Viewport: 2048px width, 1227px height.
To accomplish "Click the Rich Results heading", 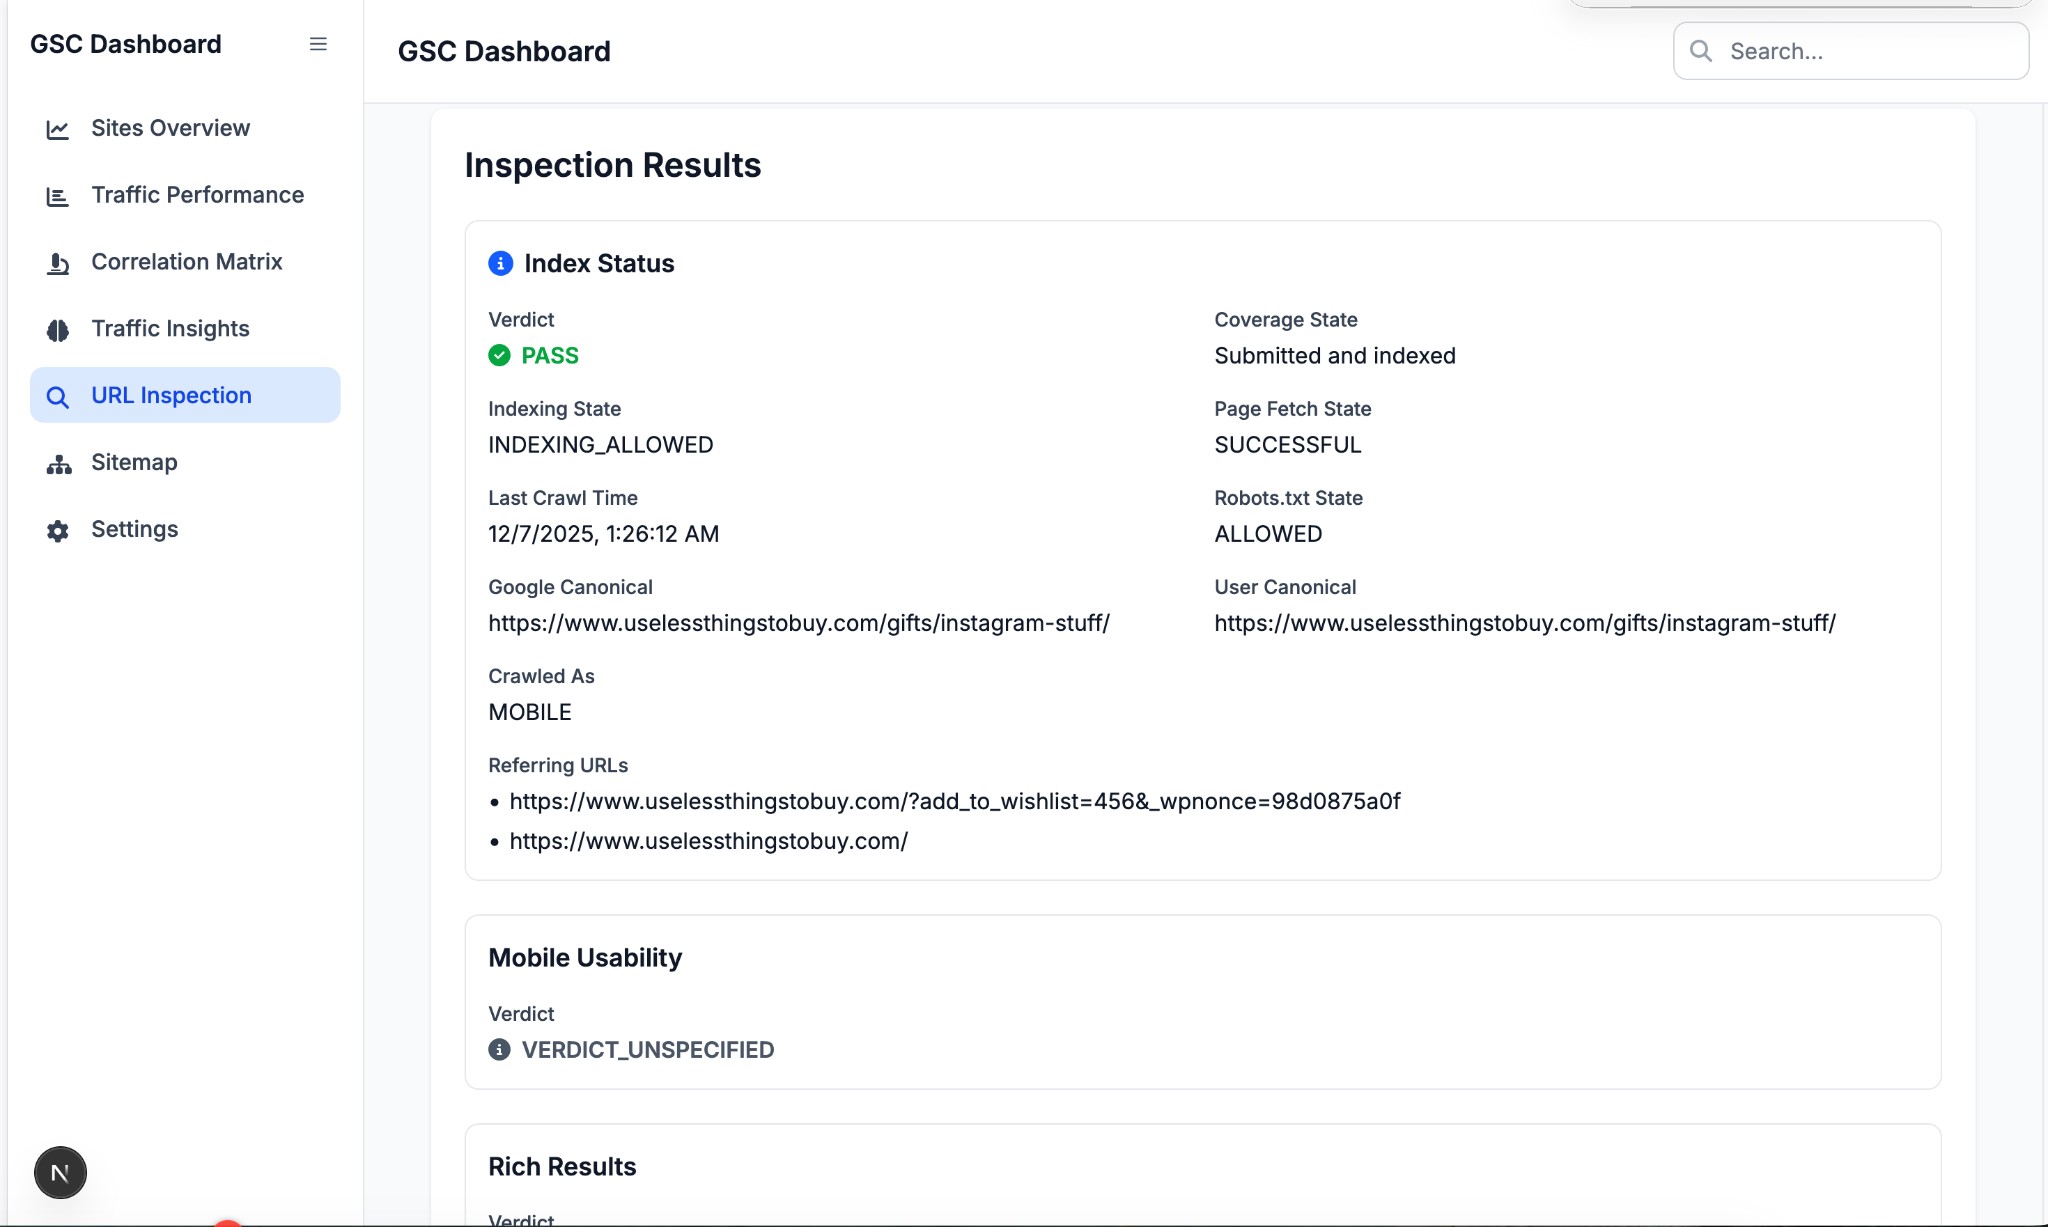I will (562, 1167).
